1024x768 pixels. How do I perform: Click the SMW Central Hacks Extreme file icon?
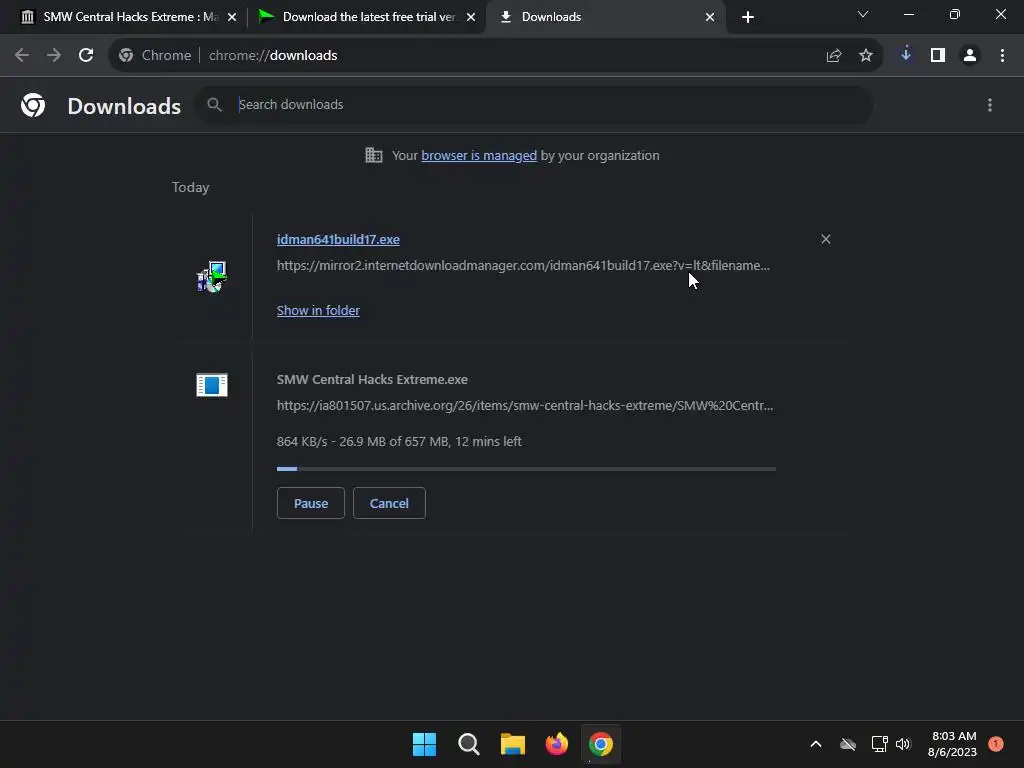coord(212,385)
